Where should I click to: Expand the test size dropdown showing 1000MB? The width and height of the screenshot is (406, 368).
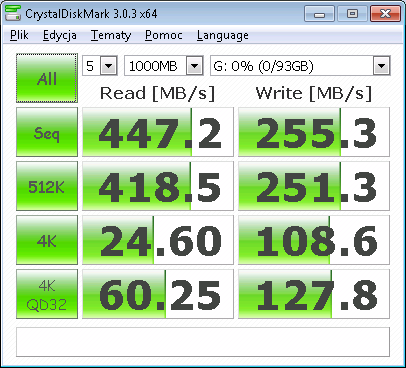(195, 66)
